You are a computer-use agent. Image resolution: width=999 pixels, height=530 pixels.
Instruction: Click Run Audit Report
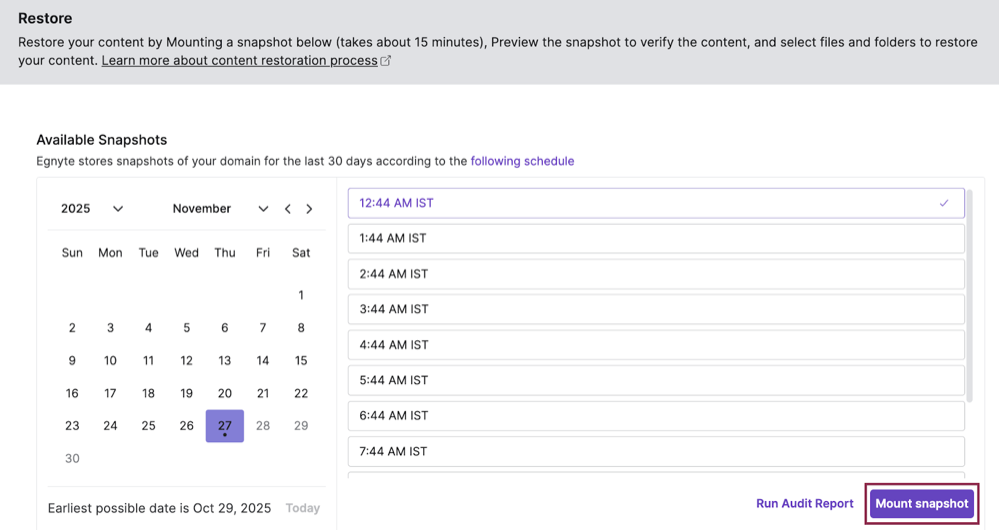click(804, 504)
